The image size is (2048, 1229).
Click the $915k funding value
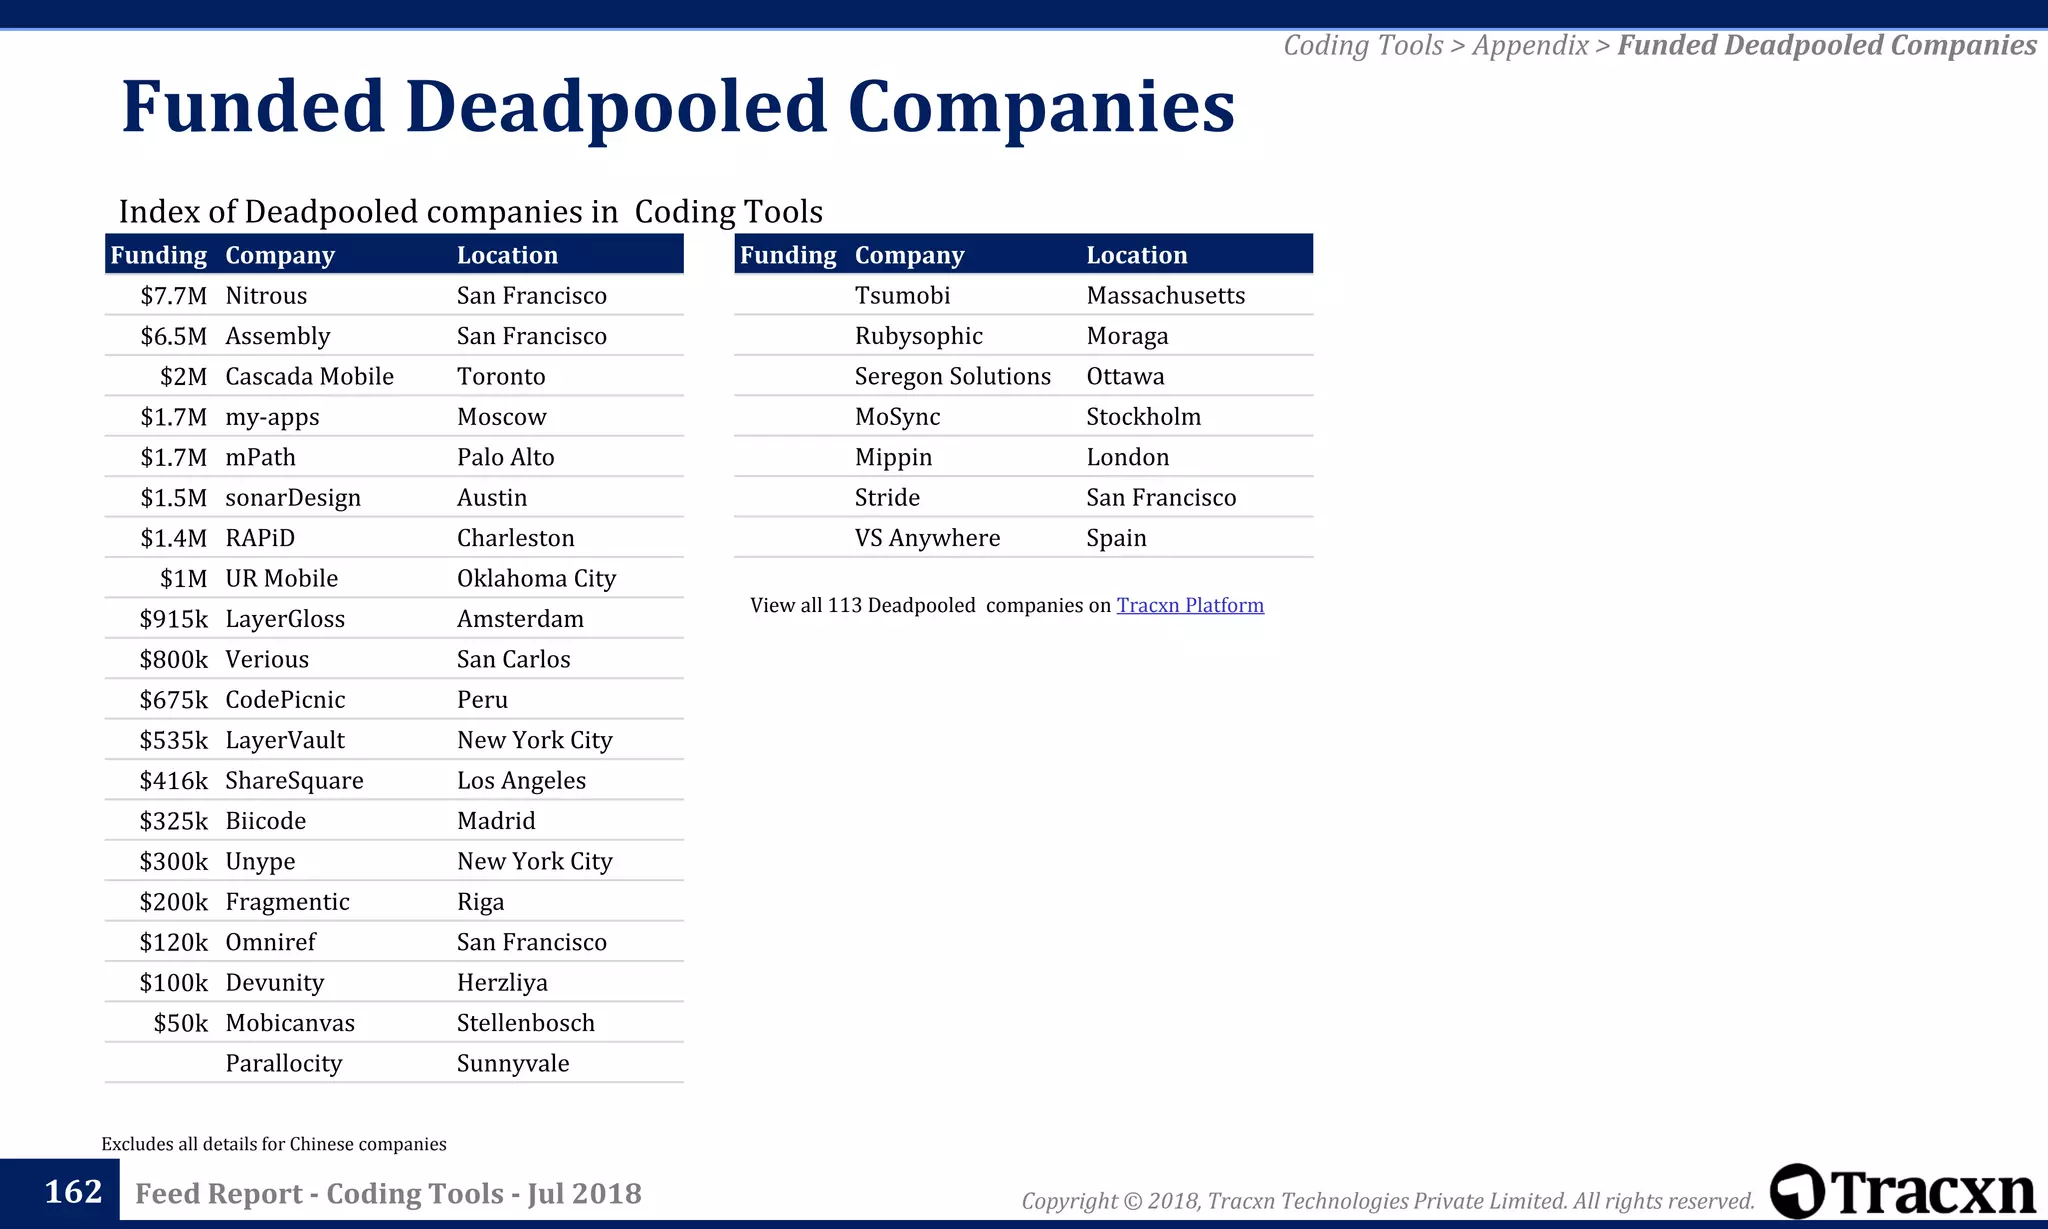point(174,619)
